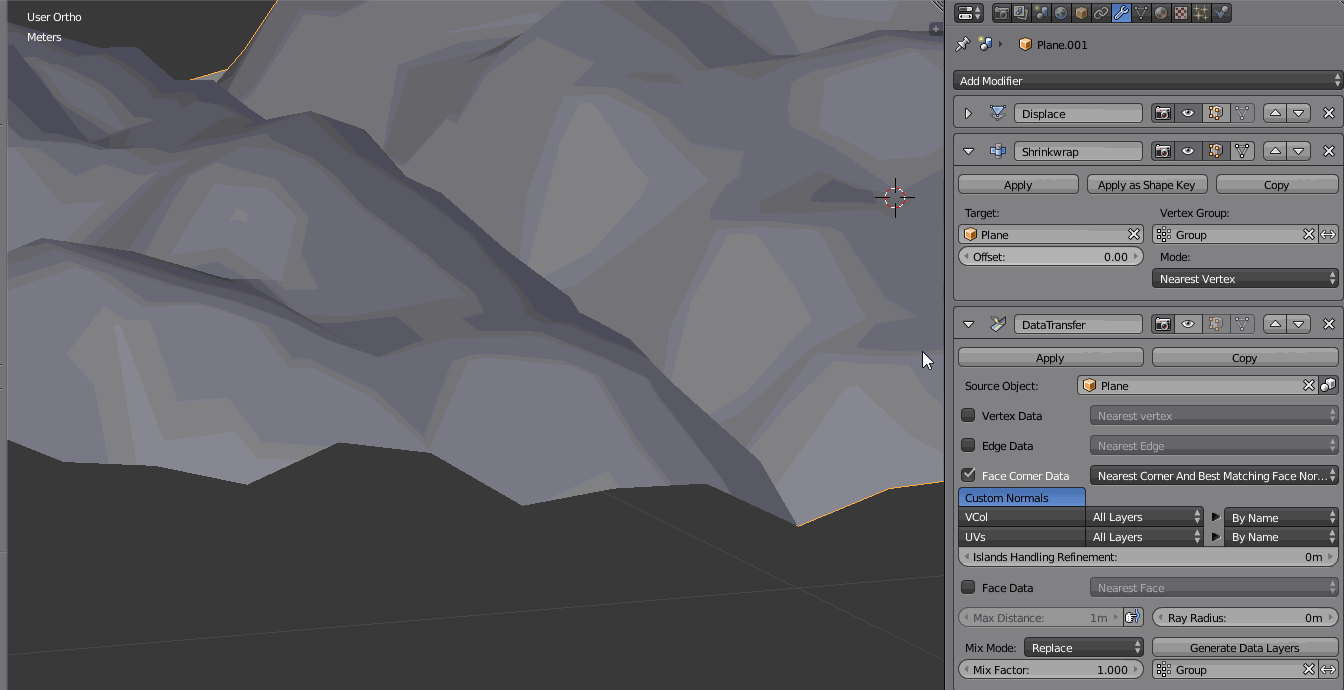
Task: Open the Texture properties checker icon
Action: (x=1180, y=12)
